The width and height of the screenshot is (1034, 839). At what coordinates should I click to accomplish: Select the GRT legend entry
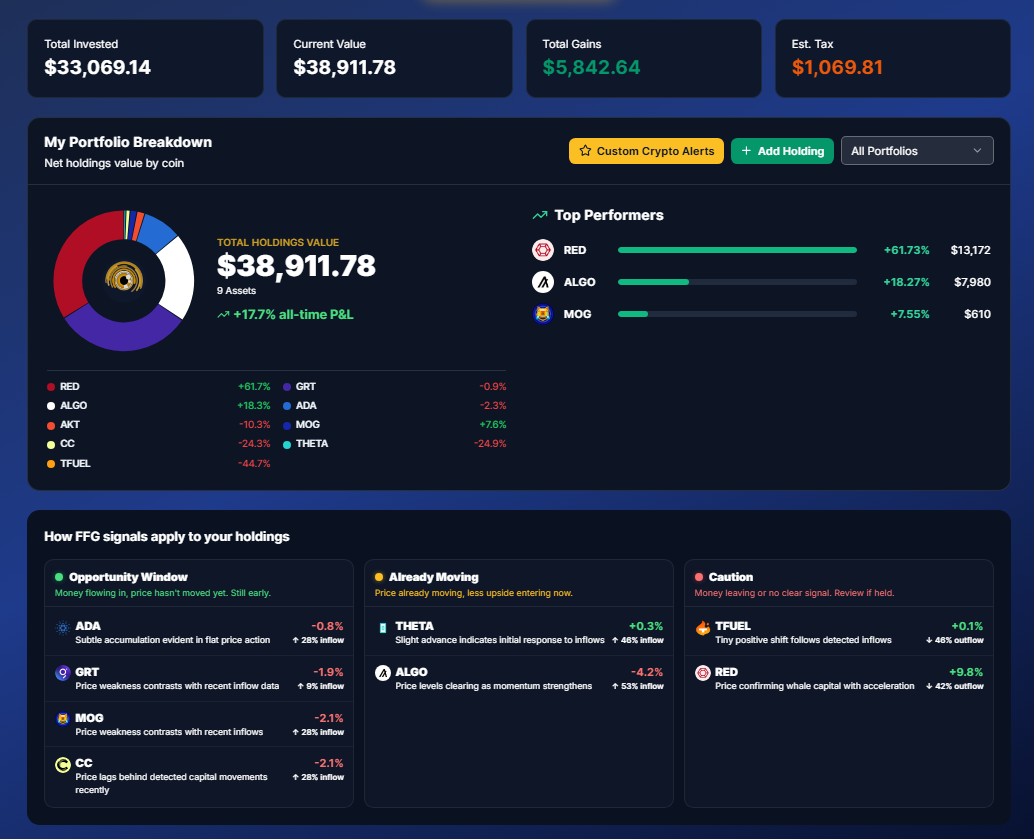(x=394, y=387)
